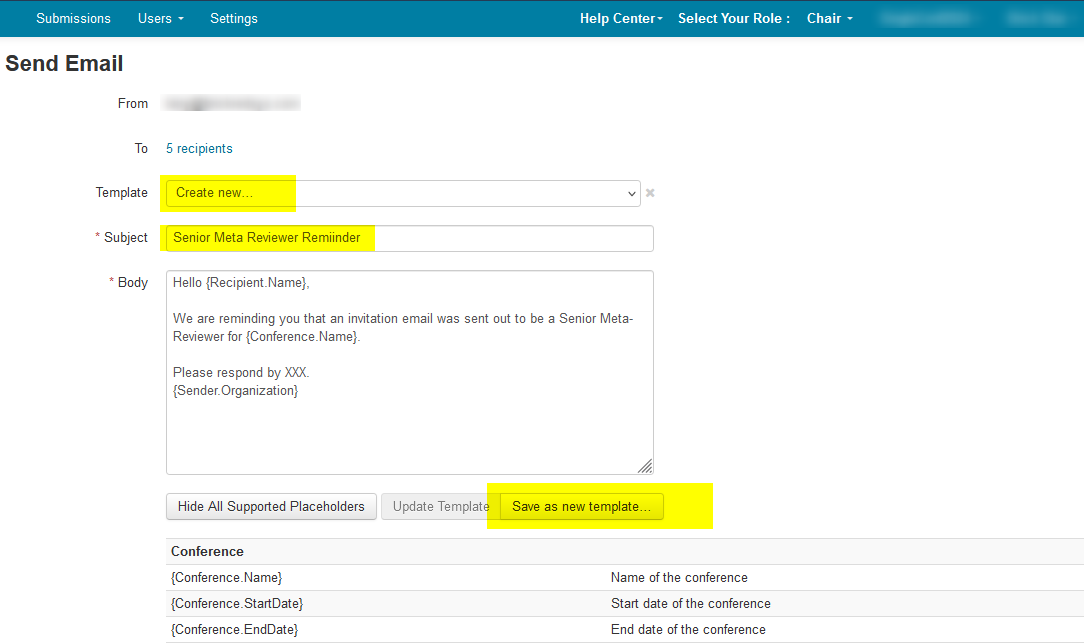Click 'End date of the conference' description
Viewport: 1084px width, 643px height.
[688, 630]
